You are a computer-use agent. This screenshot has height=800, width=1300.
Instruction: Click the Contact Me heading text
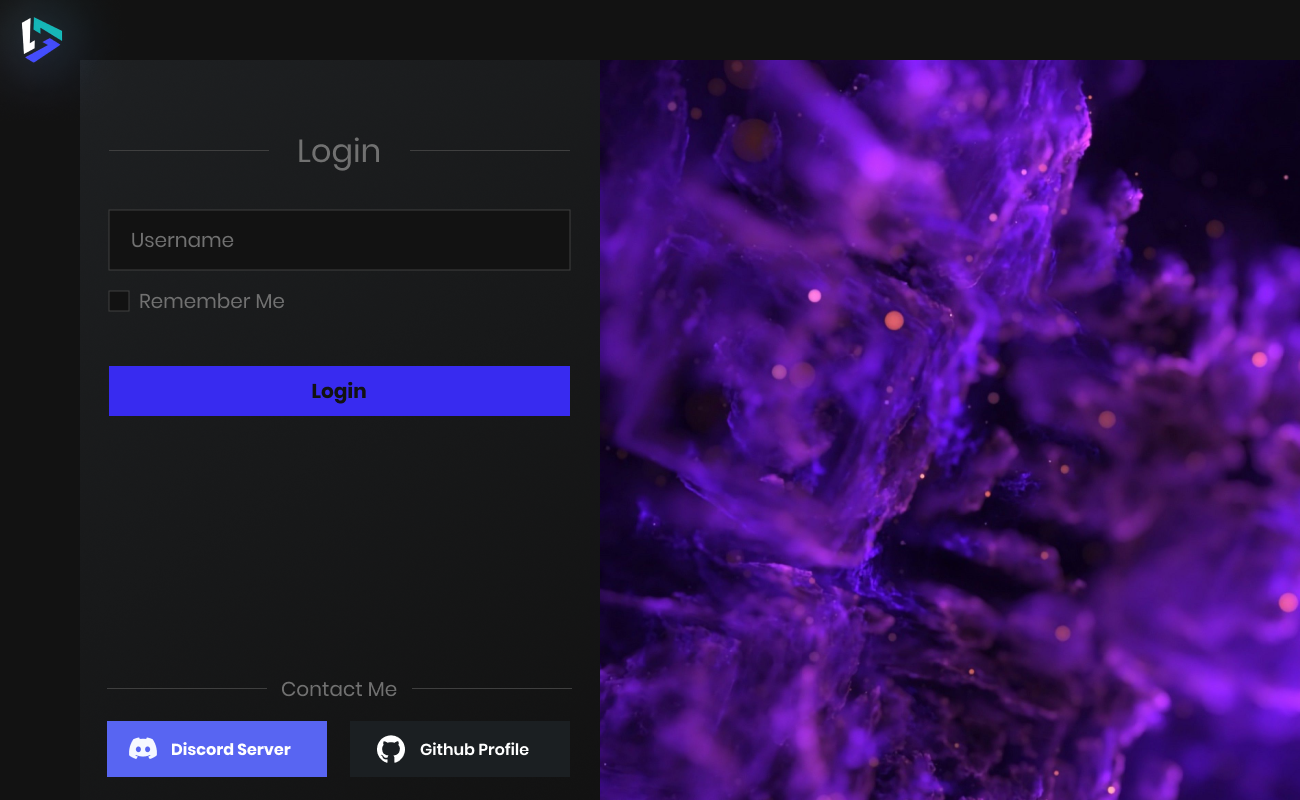(x=339, y=689)
